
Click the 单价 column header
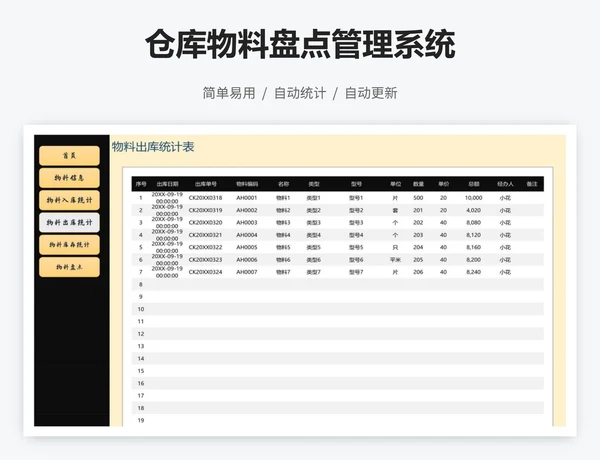click(443, 184)
